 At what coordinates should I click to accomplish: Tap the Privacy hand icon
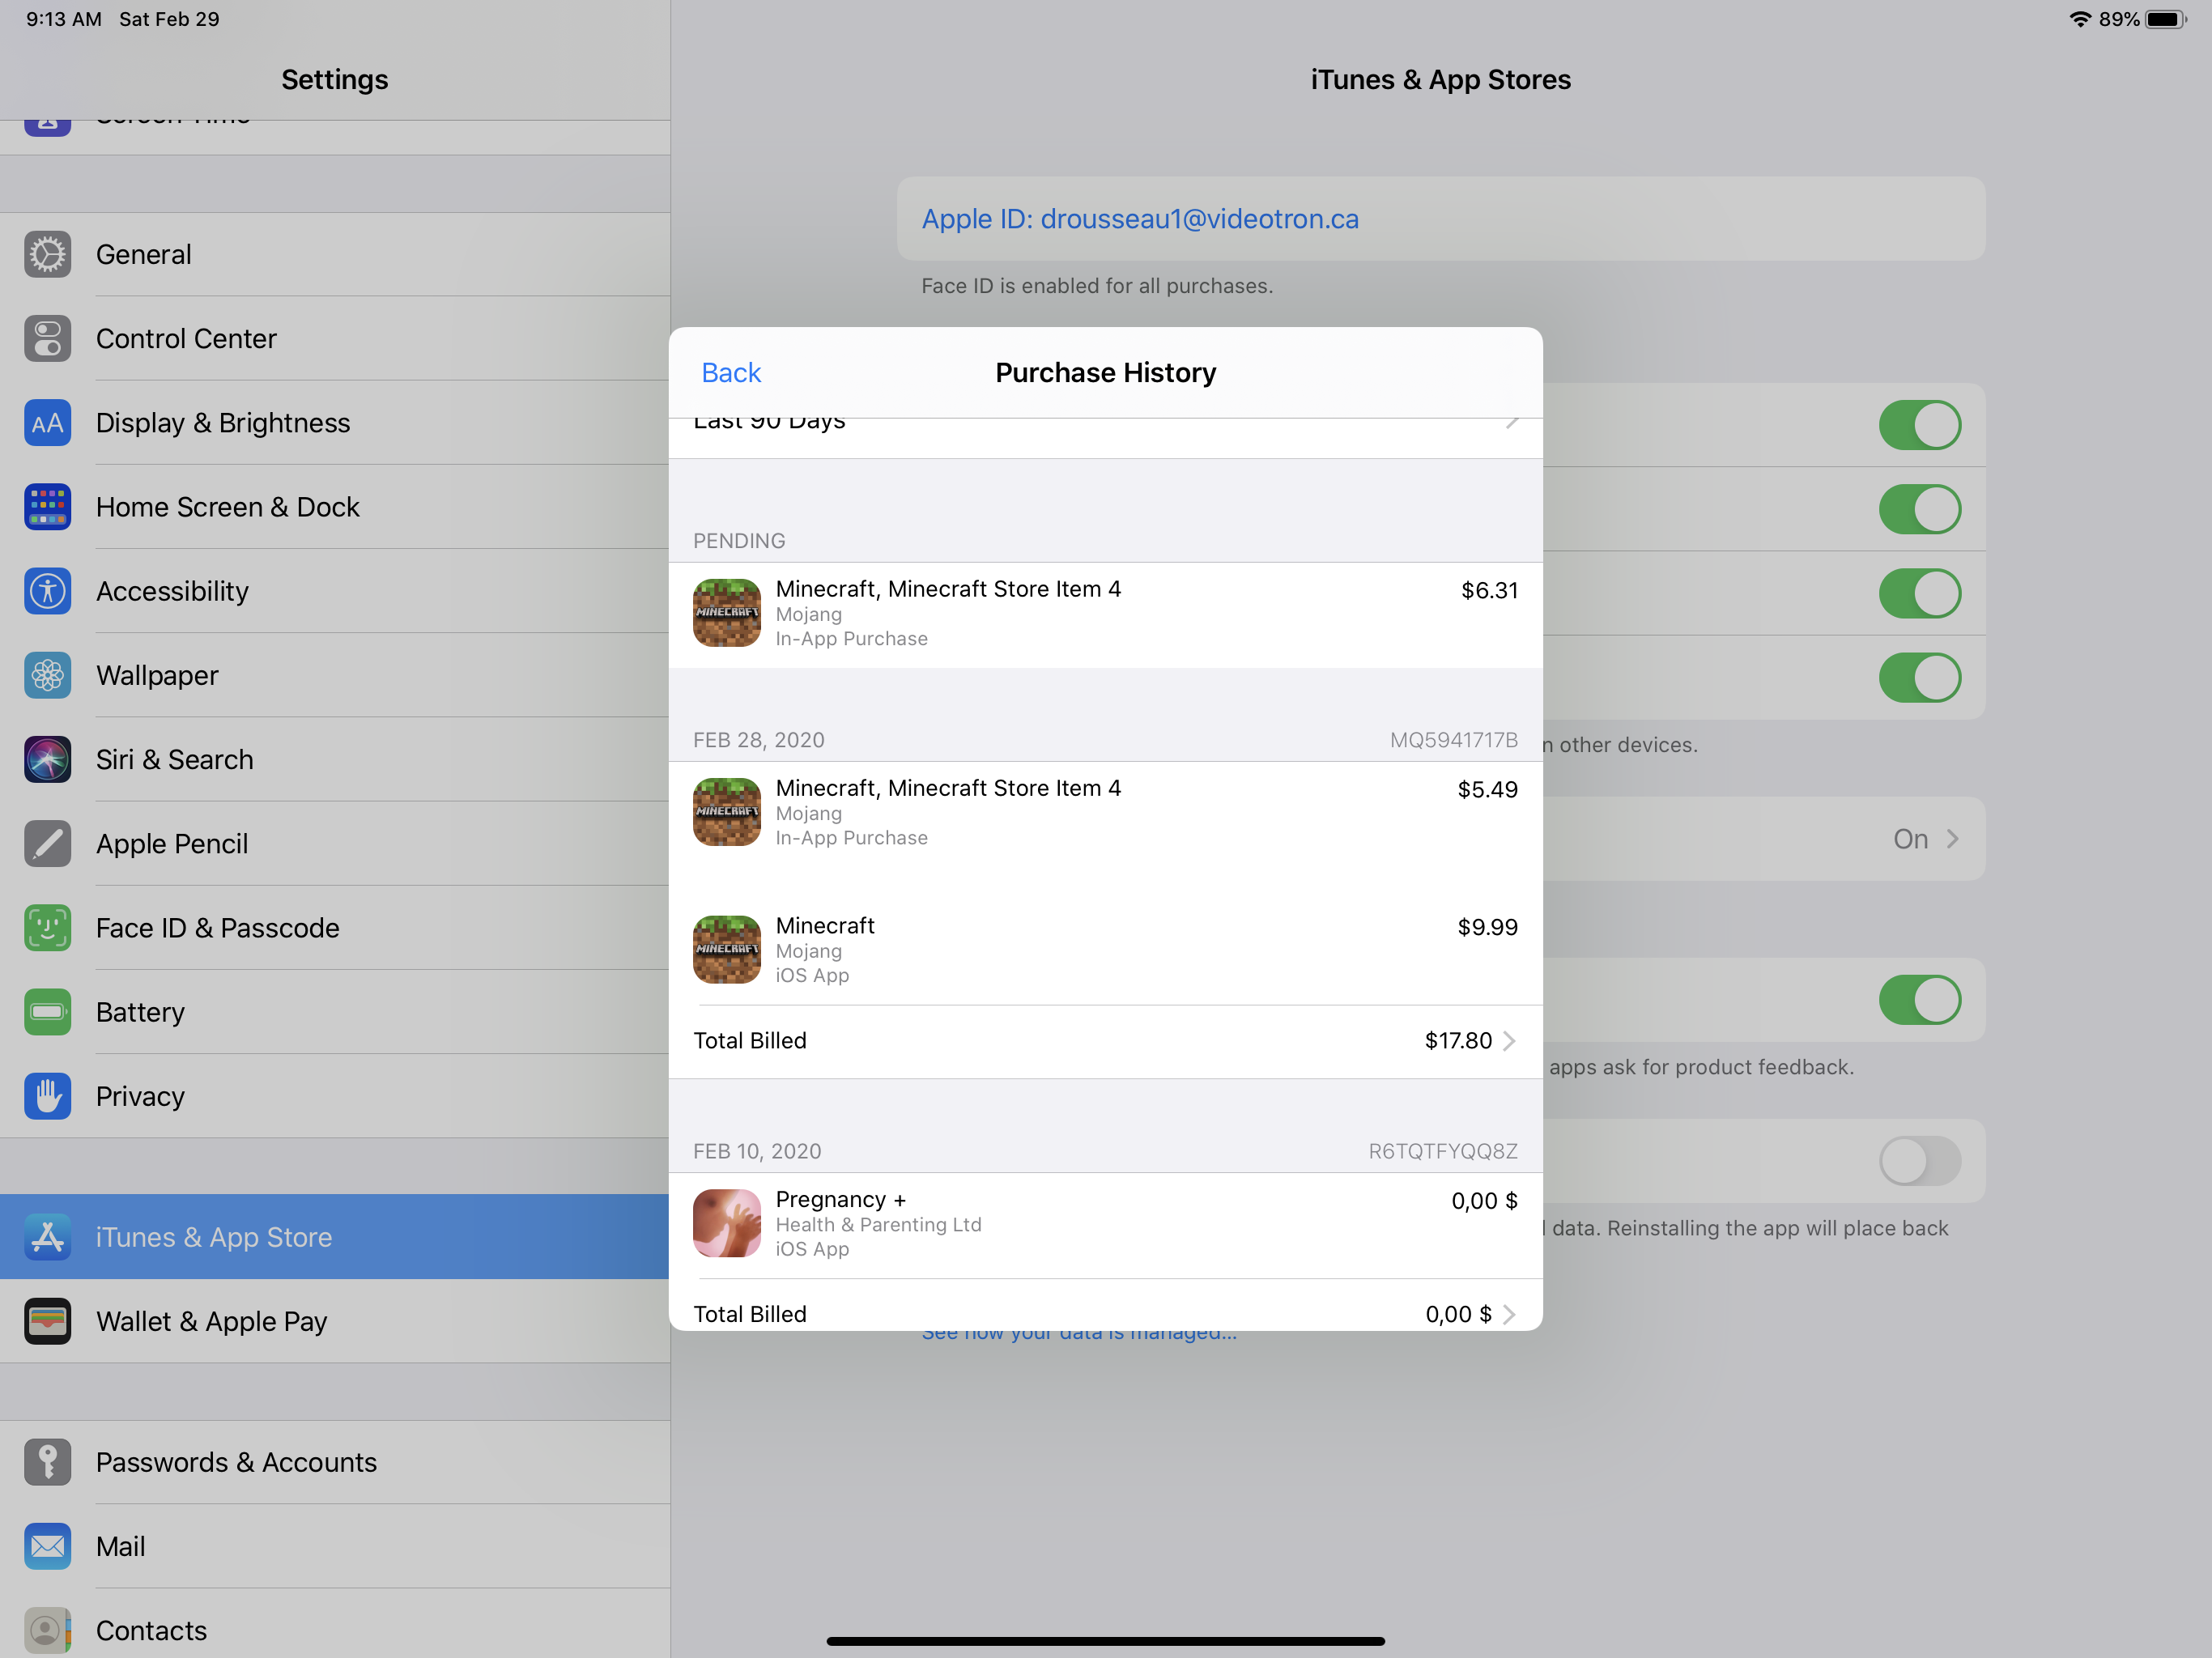pyautogui.click(x=47, y=1096)
